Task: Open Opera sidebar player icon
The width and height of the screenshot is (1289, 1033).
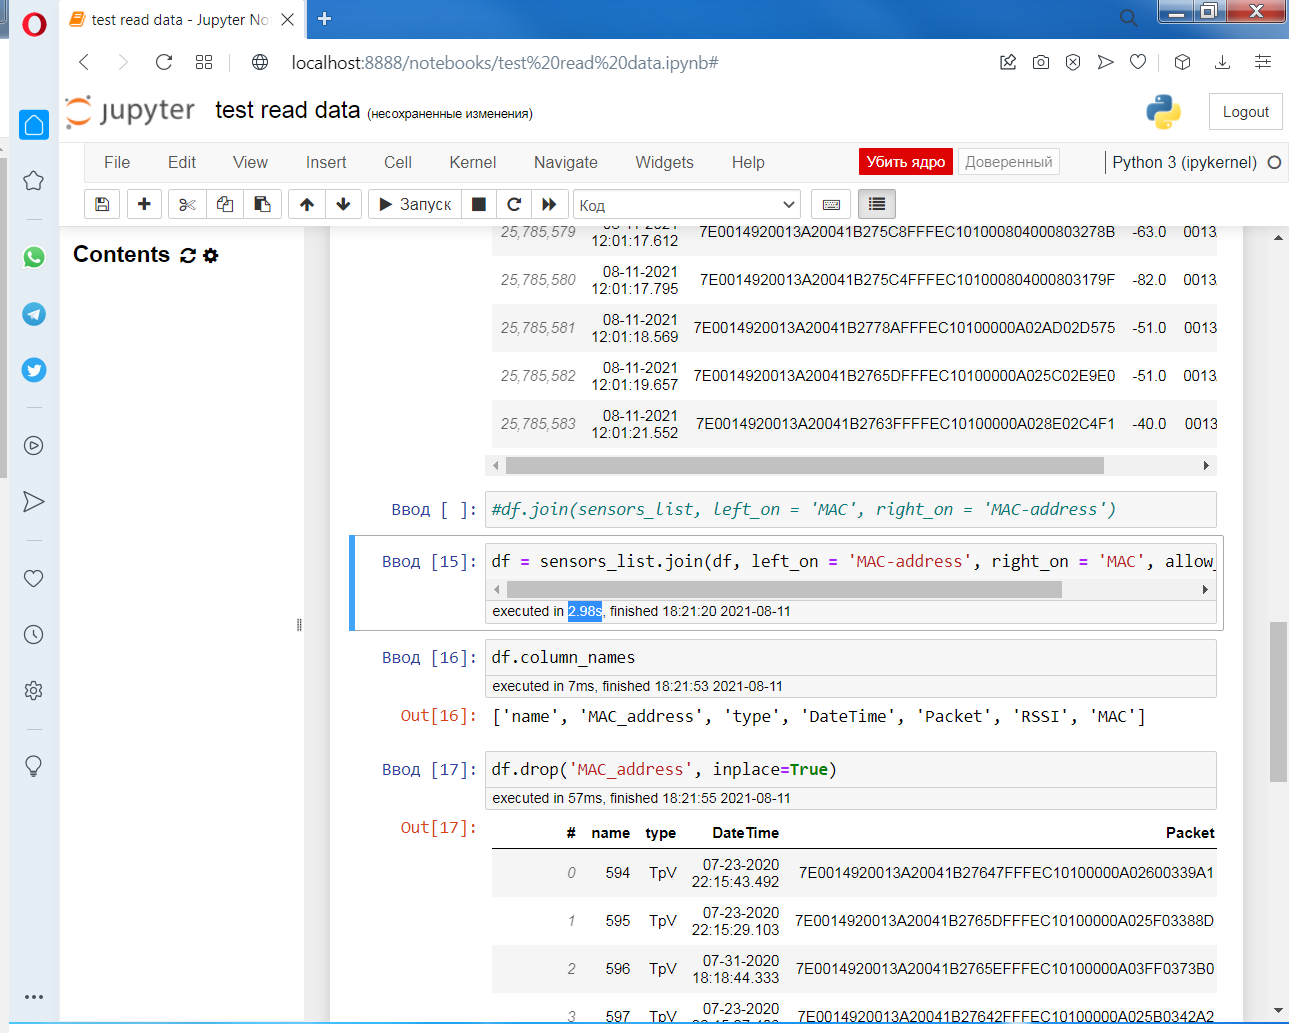Action: click(34, 445)
